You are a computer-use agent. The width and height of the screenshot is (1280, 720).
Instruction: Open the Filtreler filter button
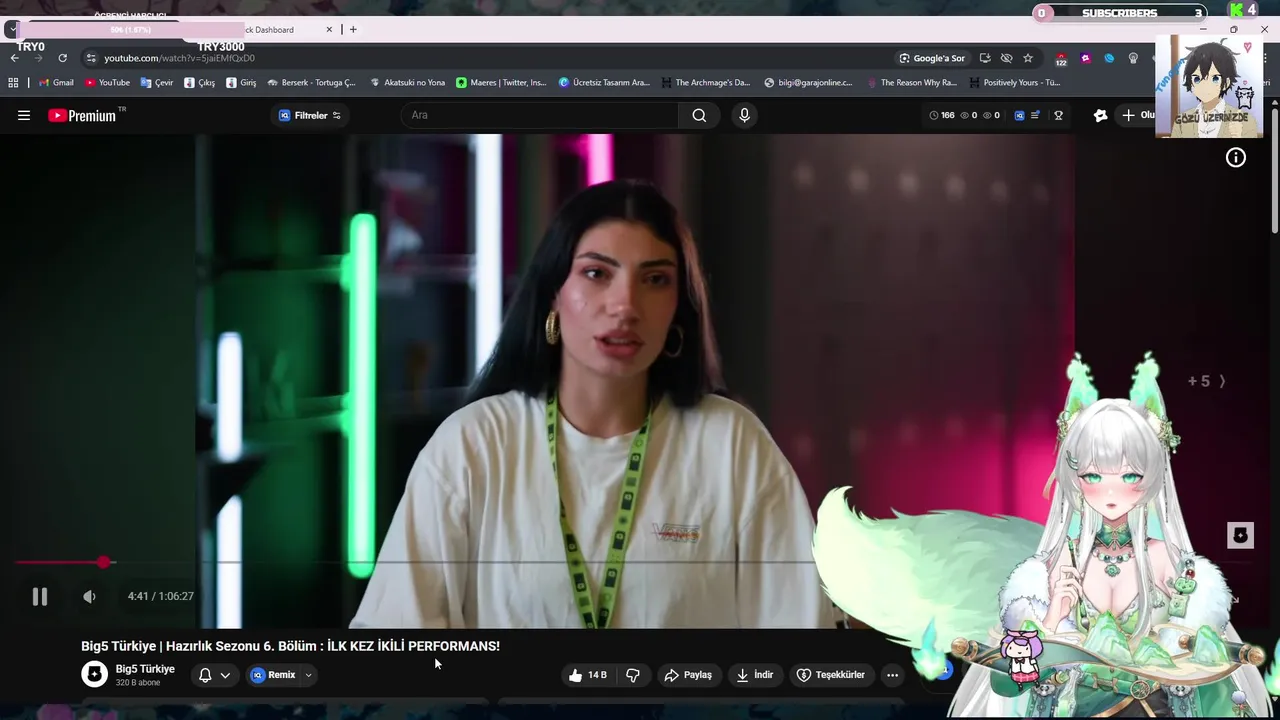point(310,115)
